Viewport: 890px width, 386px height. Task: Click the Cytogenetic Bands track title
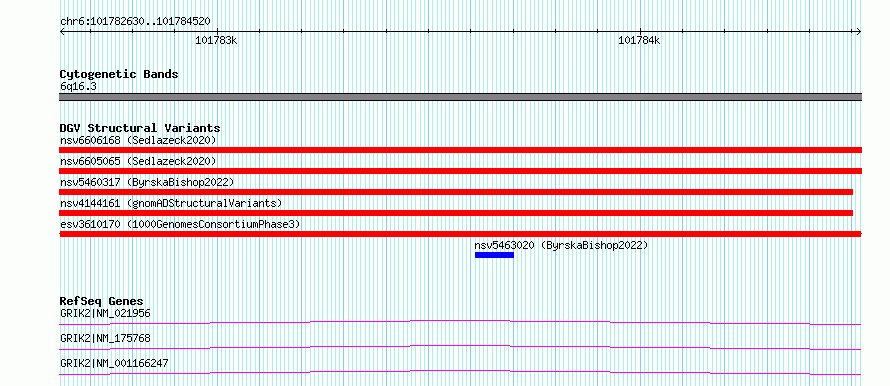coord(119,74)
